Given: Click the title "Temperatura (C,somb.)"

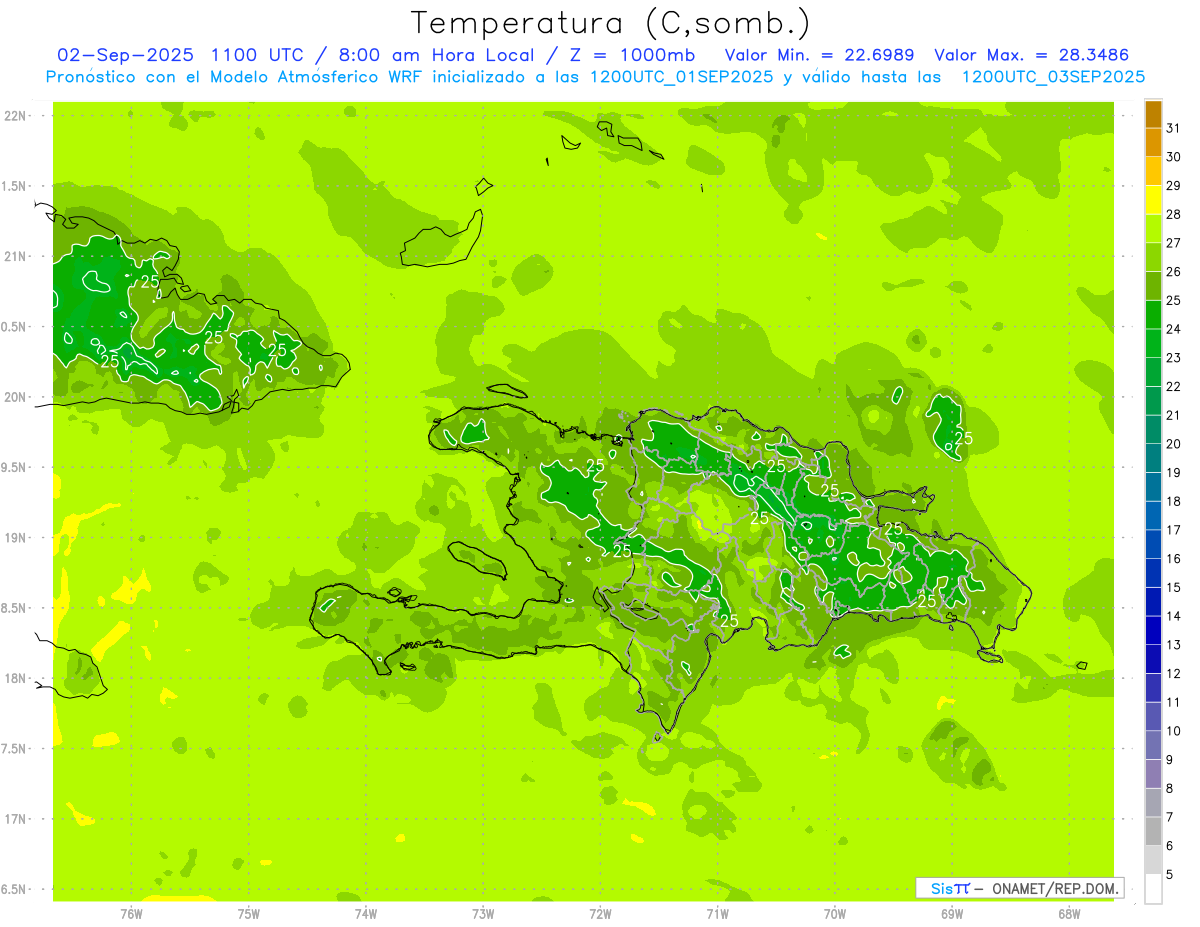Looking at the screenshot, I should click(611, 23).
